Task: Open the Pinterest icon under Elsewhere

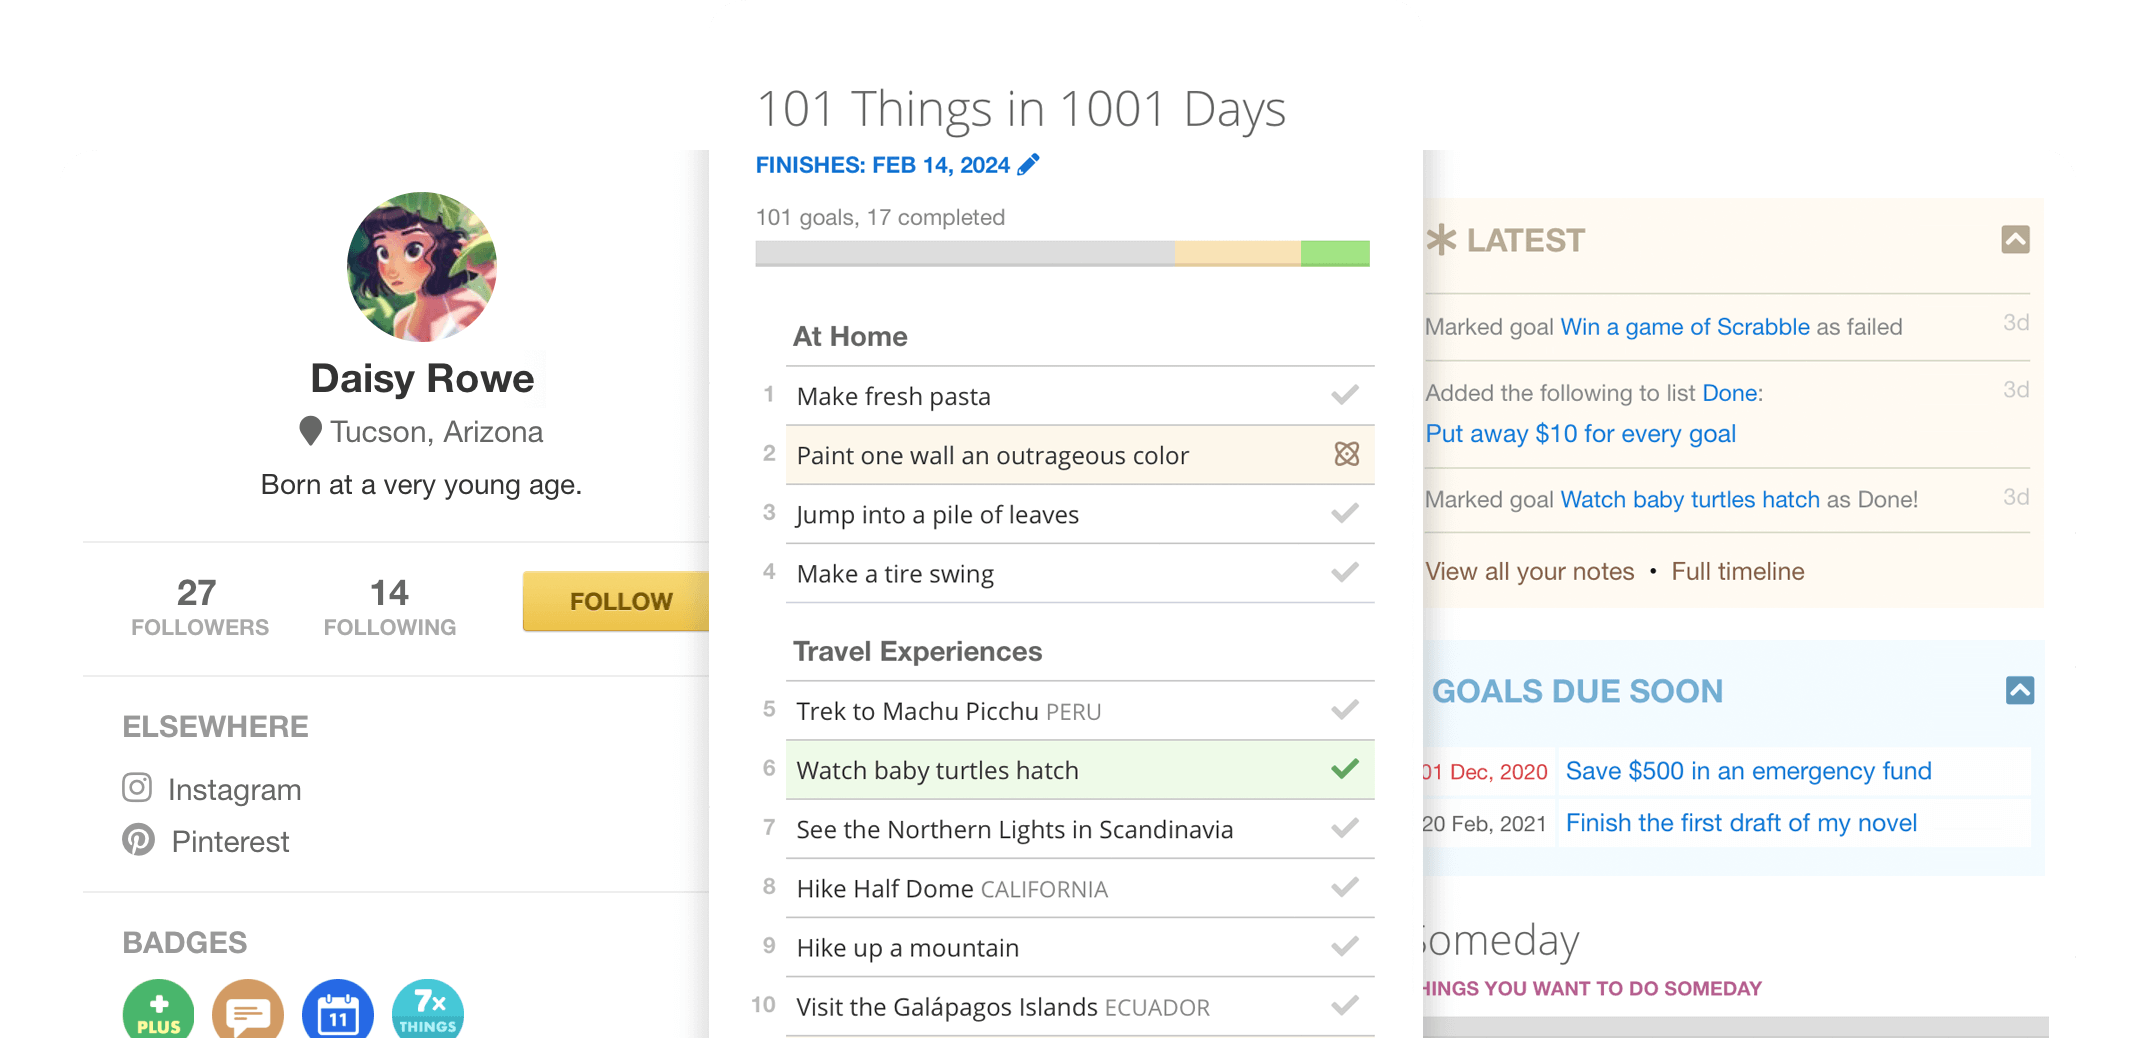Action: coord(138,840)
